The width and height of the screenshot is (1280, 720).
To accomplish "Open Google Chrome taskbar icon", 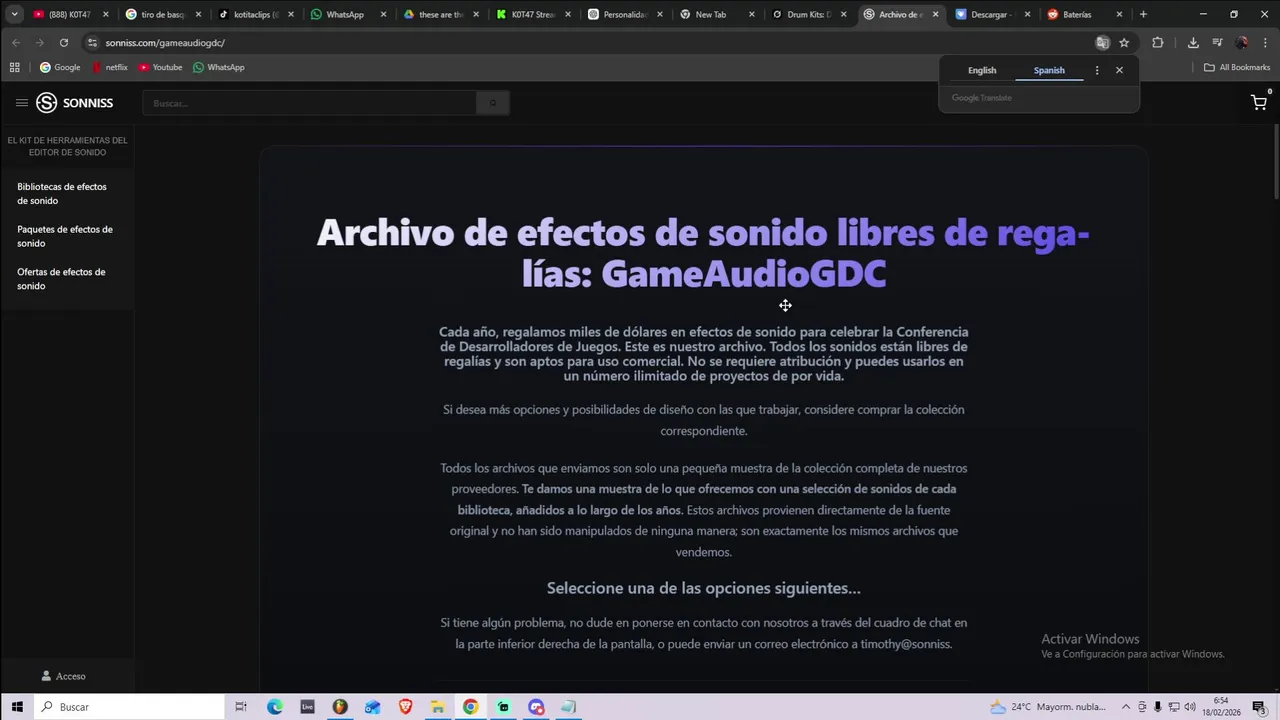I will (470, 707).
